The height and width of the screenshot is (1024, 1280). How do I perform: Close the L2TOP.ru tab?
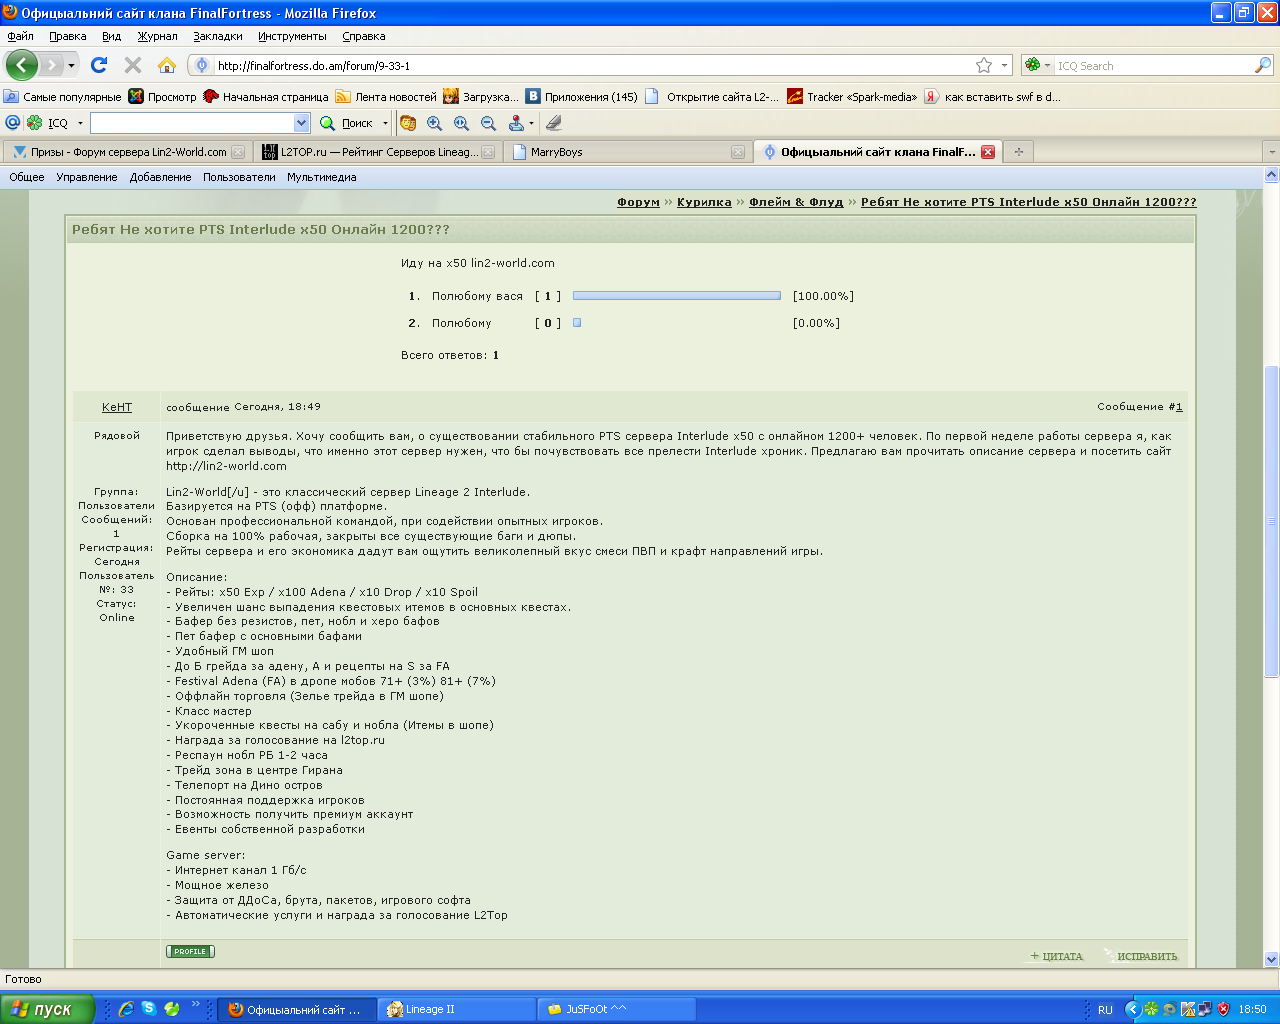coord(488,152)
